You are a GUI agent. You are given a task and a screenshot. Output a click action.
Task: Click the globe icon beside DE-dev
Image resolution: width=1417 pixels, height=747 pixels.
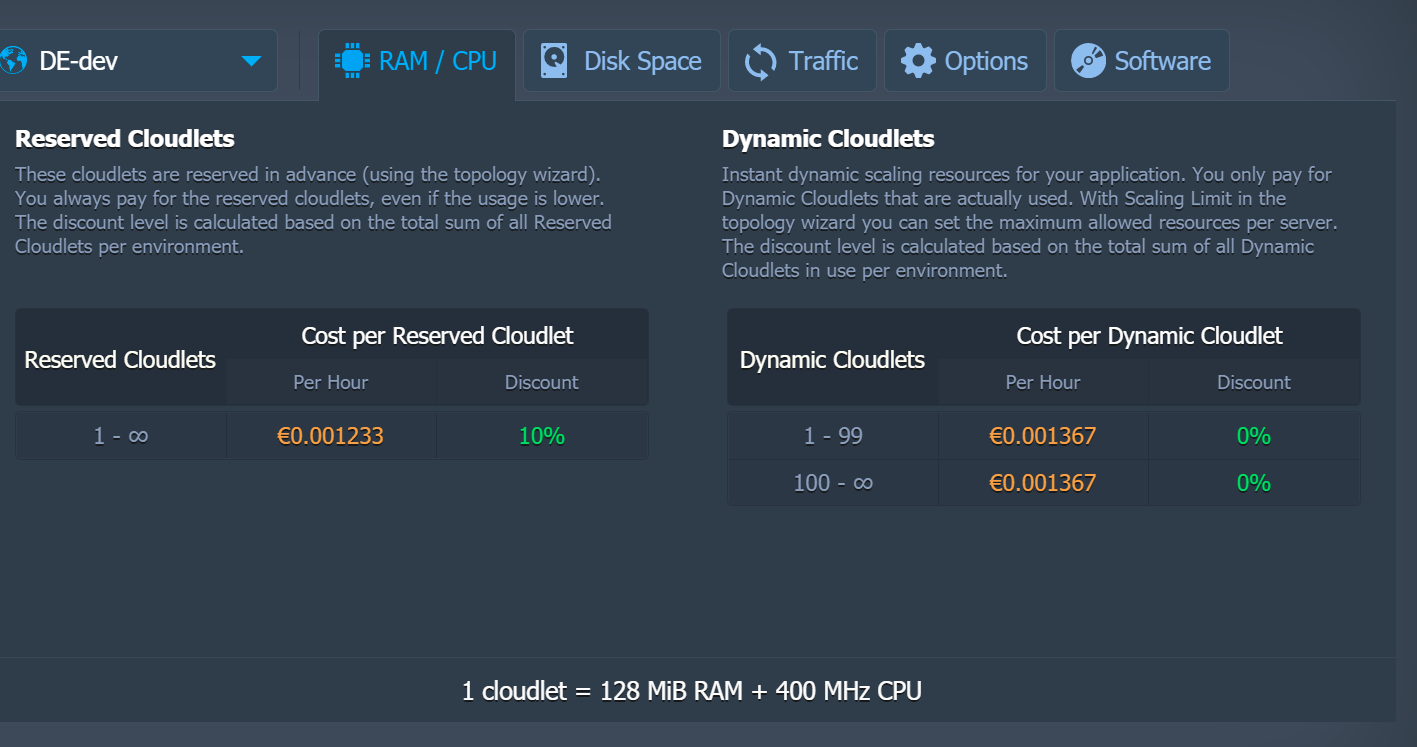tap(13, 61)
